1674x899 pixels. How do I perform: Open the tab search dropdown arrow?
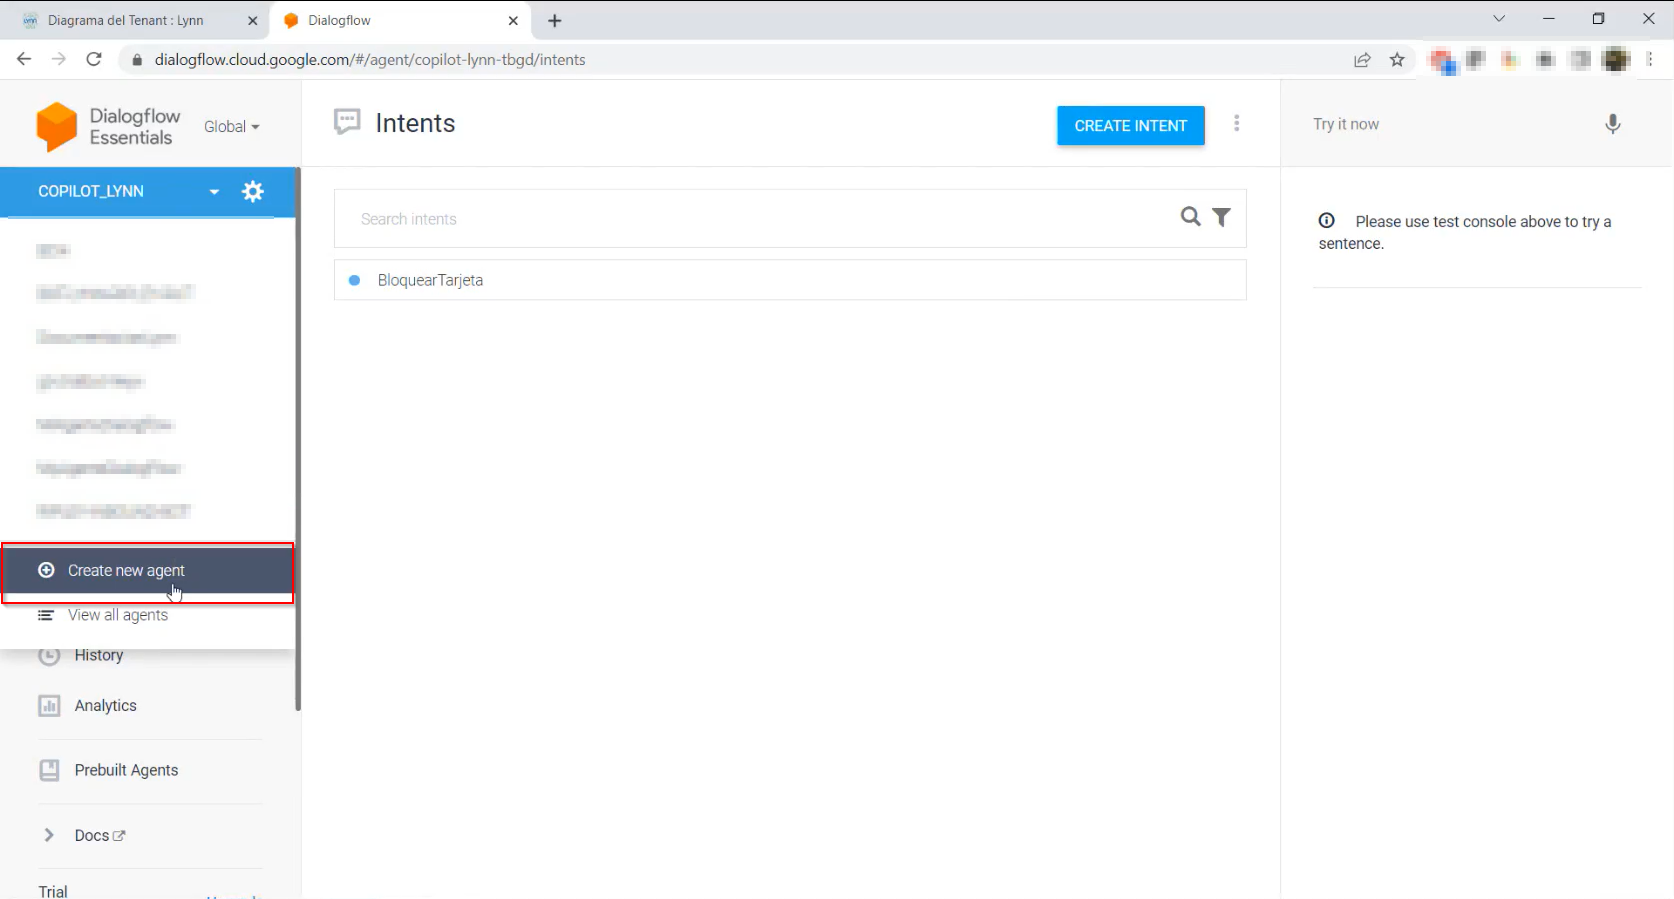(1499, 19)
